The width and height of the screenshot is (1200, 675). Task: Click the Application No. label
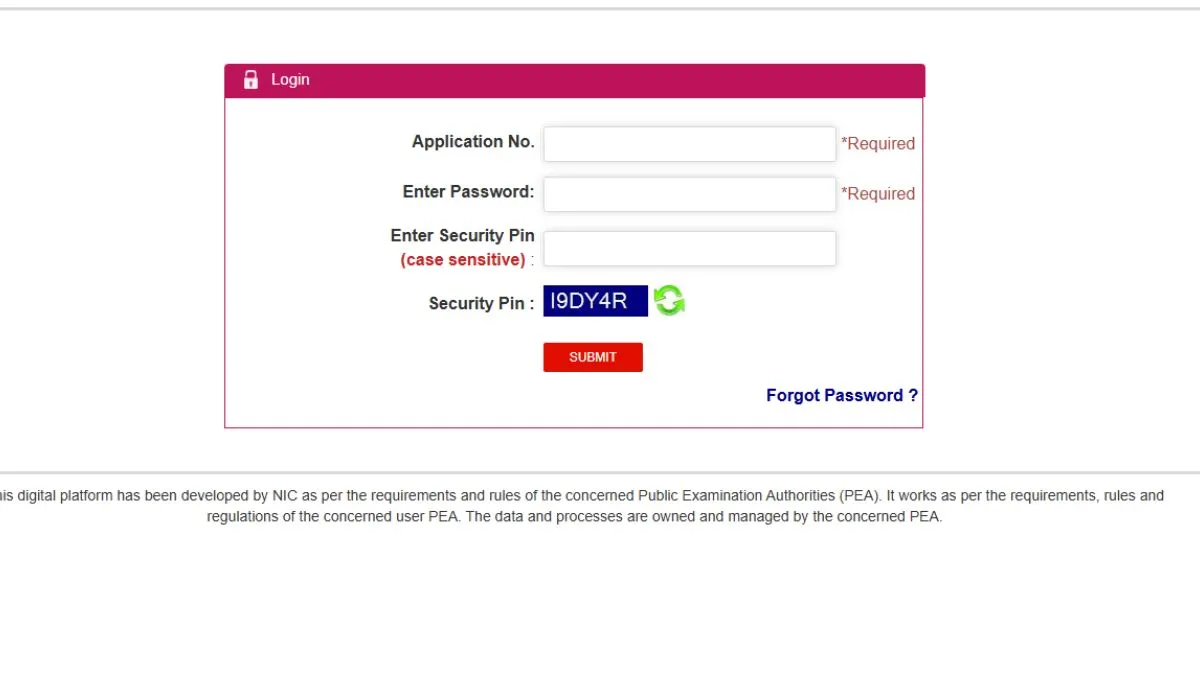click(x=473, y=142)
